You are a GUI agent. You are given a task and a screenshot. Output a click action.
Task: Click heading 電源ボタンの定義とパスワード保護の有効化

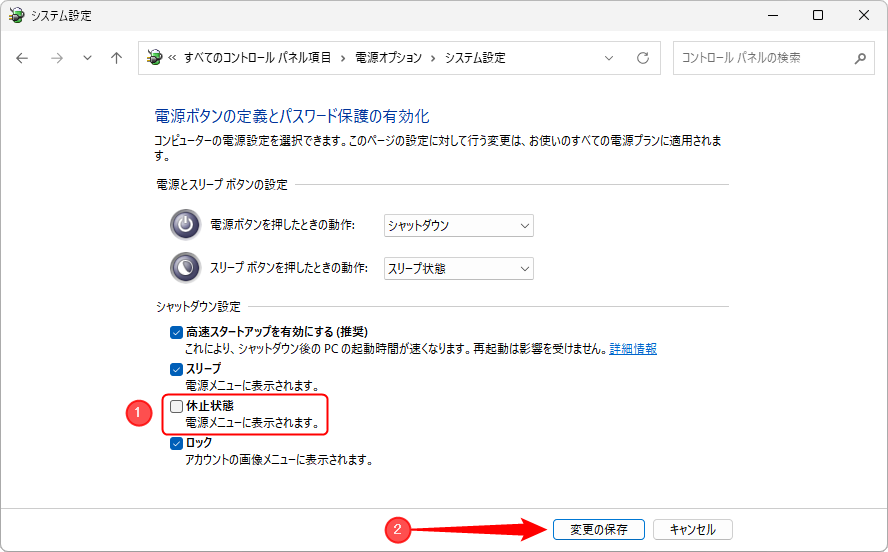292,116
